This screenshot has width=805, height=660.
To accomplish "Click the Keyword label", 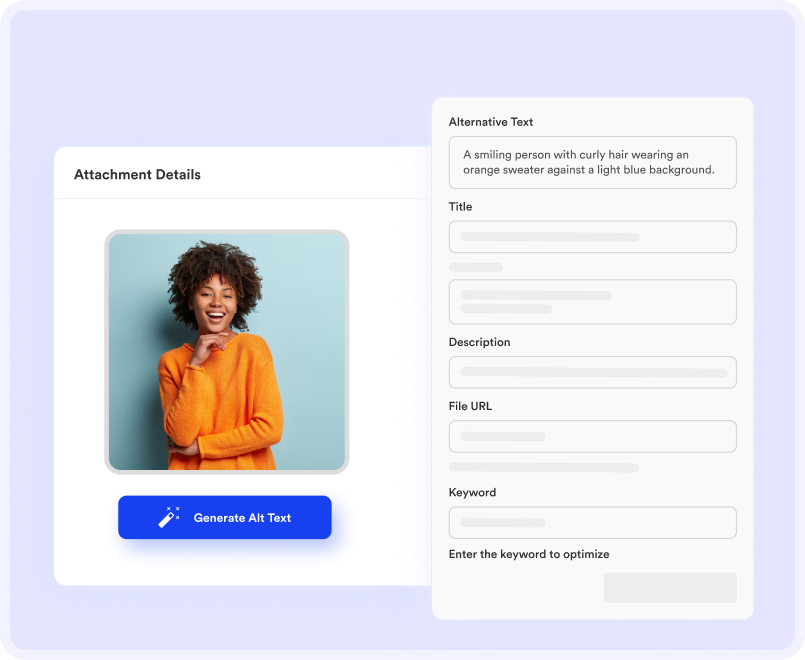I will pos(472,492).
